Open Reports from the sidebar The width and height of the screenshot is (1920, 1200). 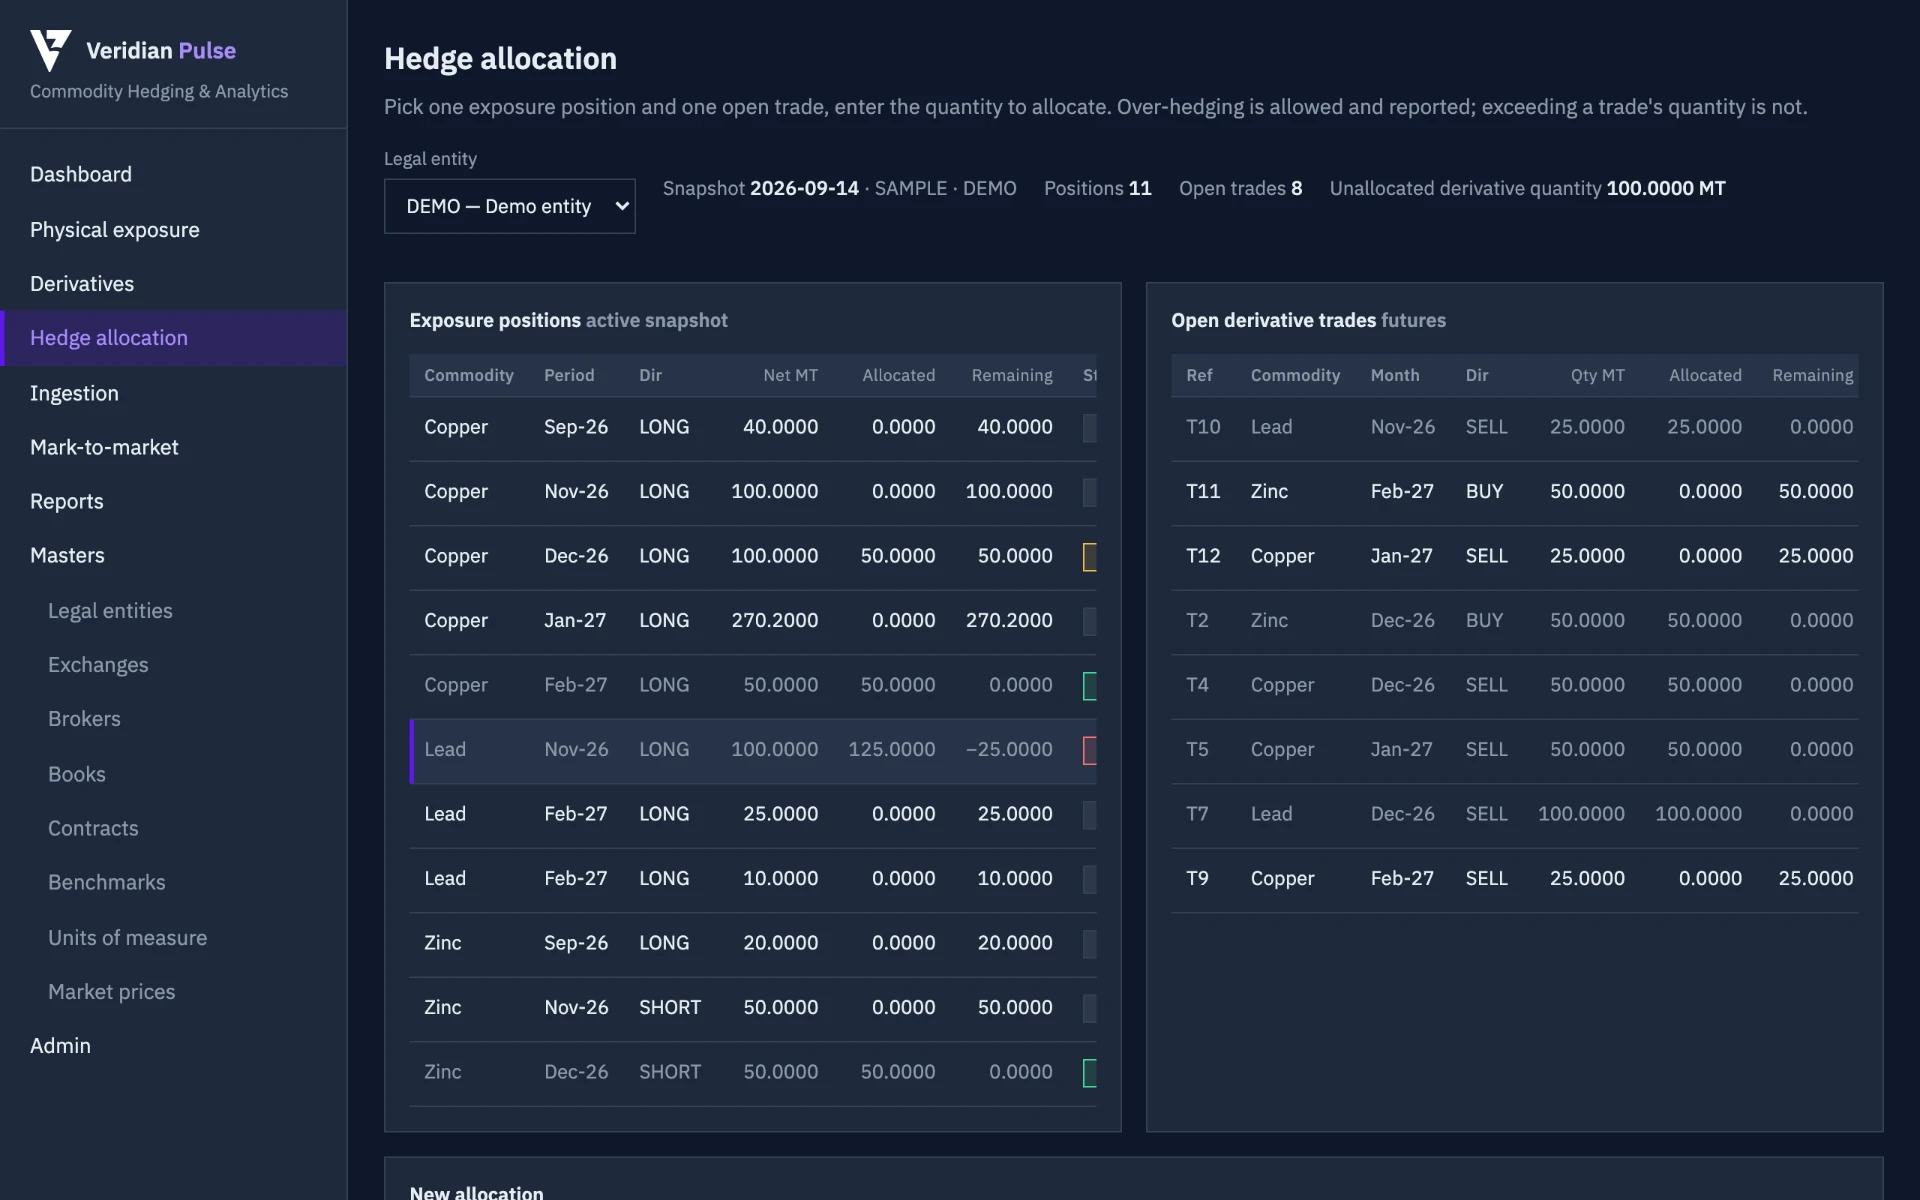pos(173,501)
